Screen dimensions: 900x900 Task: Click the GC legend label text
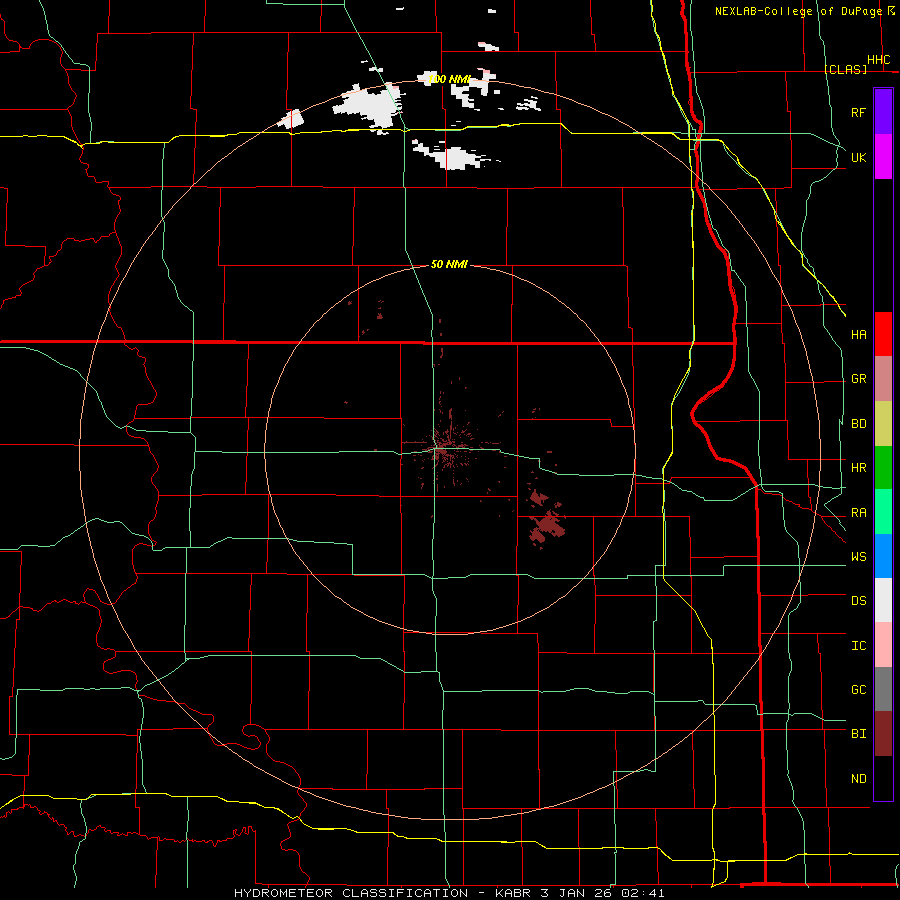[x=858, y=690]
